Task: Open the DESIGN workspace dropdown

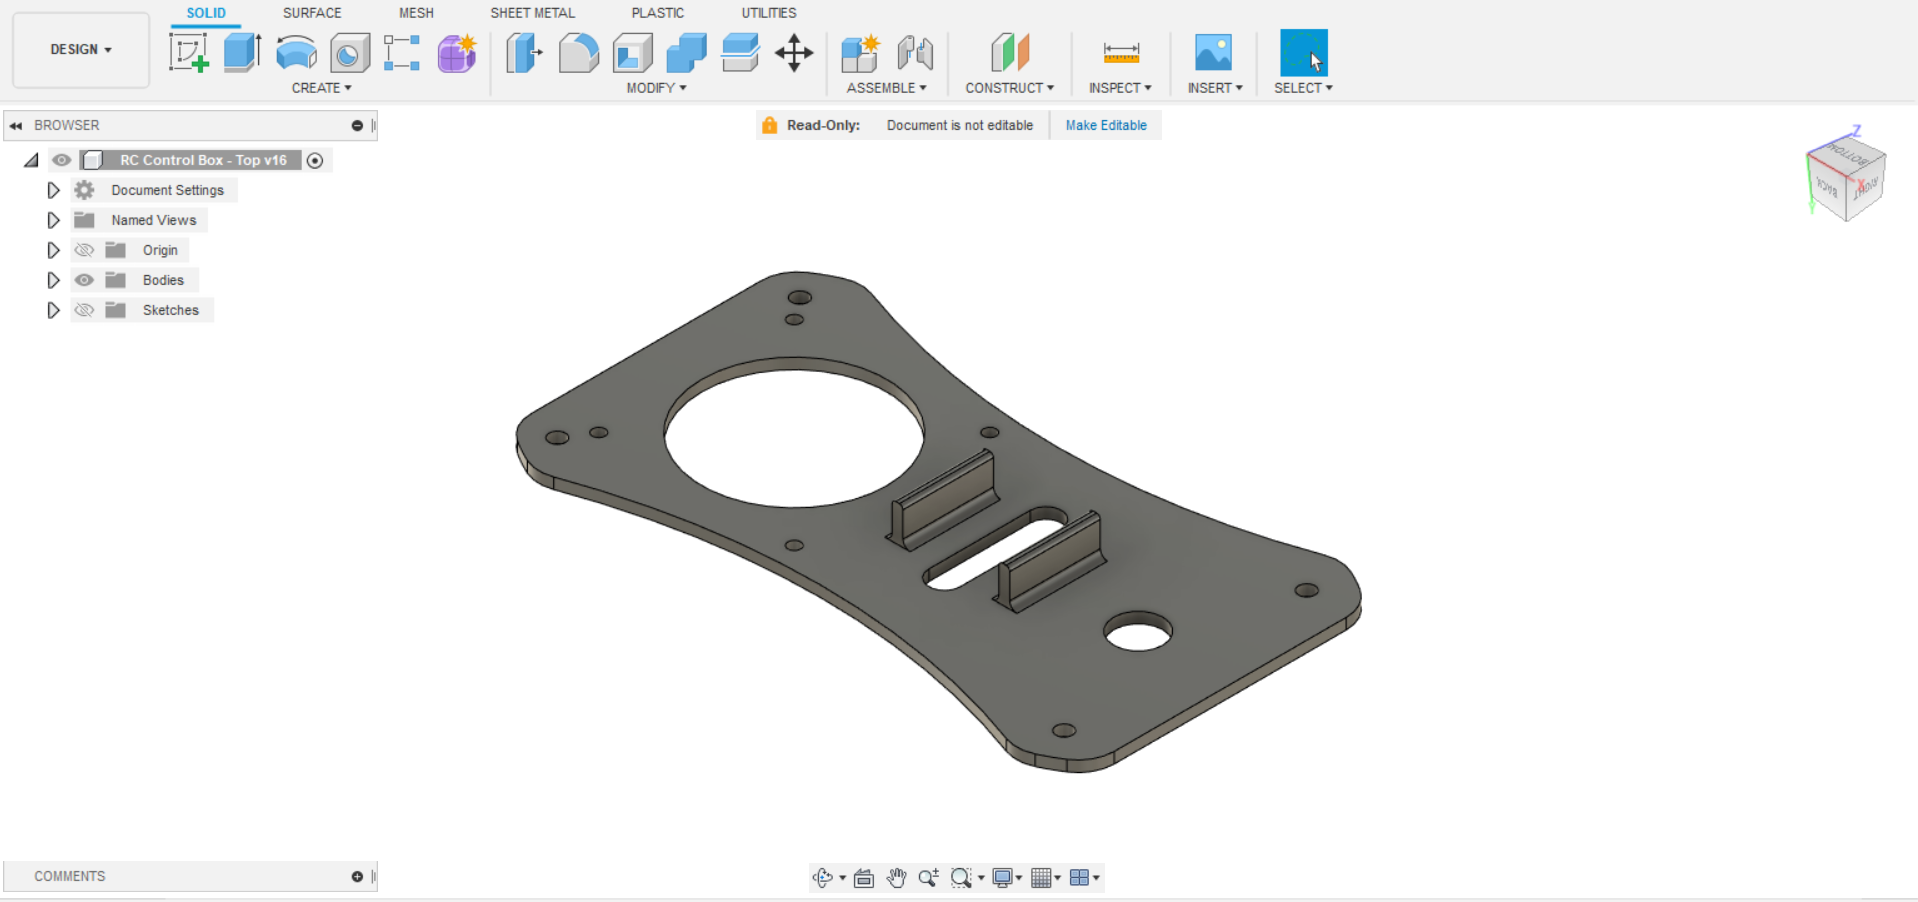Action: point(80,48)
